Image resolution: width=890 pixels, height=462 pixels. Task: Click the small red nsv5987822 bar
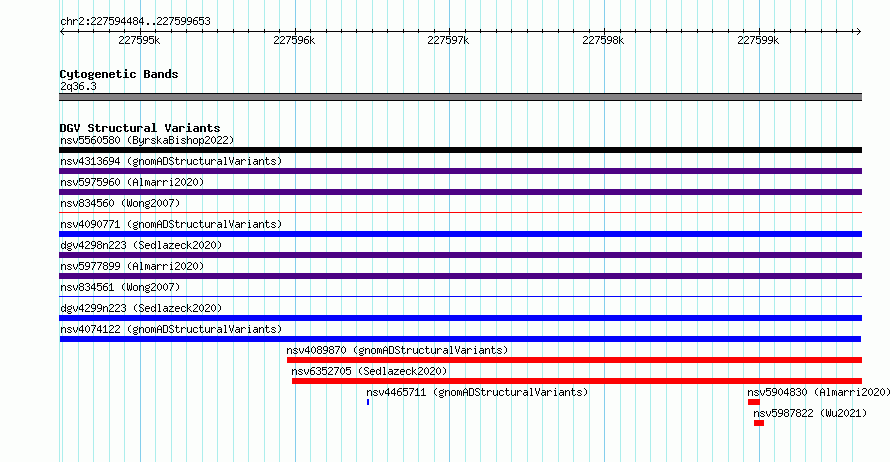(x=759, y=423)
